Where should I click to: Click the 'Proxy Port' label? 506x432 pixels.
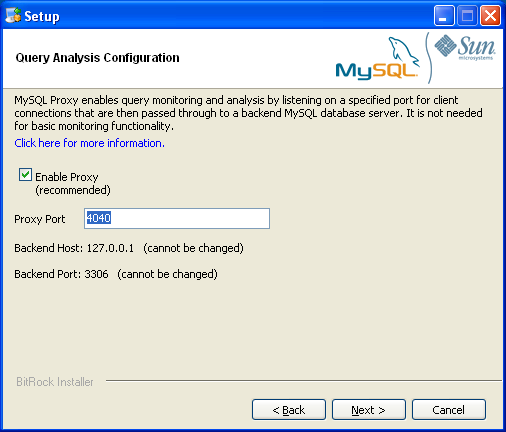pos(40,219)
